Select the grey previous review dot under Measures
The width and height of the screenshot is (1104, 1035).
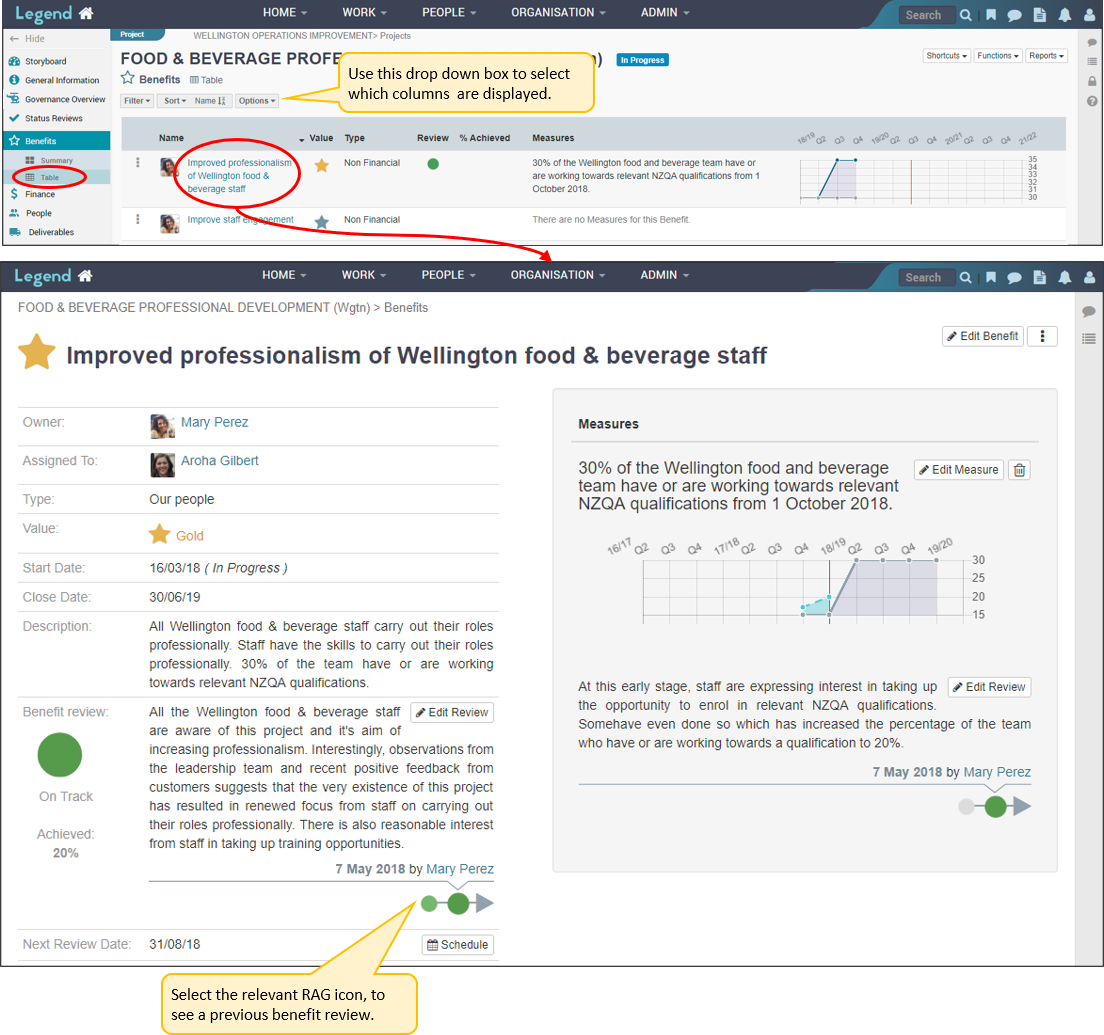point(967,807)
